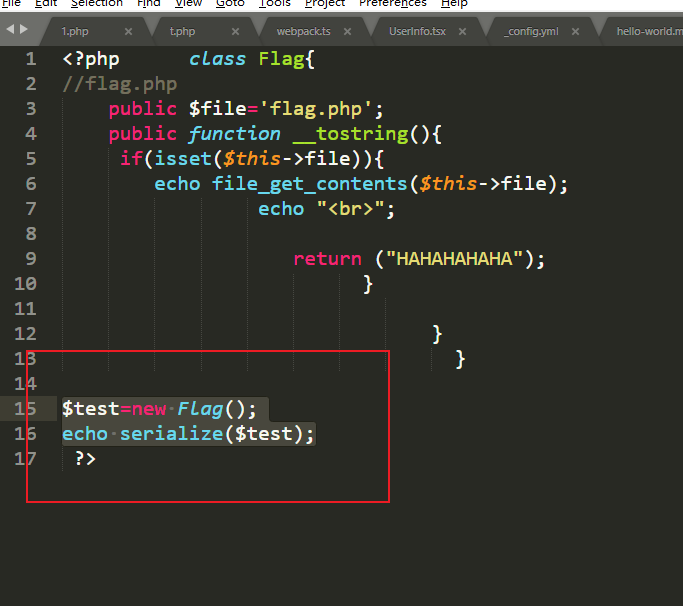The image size is (683, 606).
Task: Click the class name 'Flag{' on line 1
Action: coord(286,59)
